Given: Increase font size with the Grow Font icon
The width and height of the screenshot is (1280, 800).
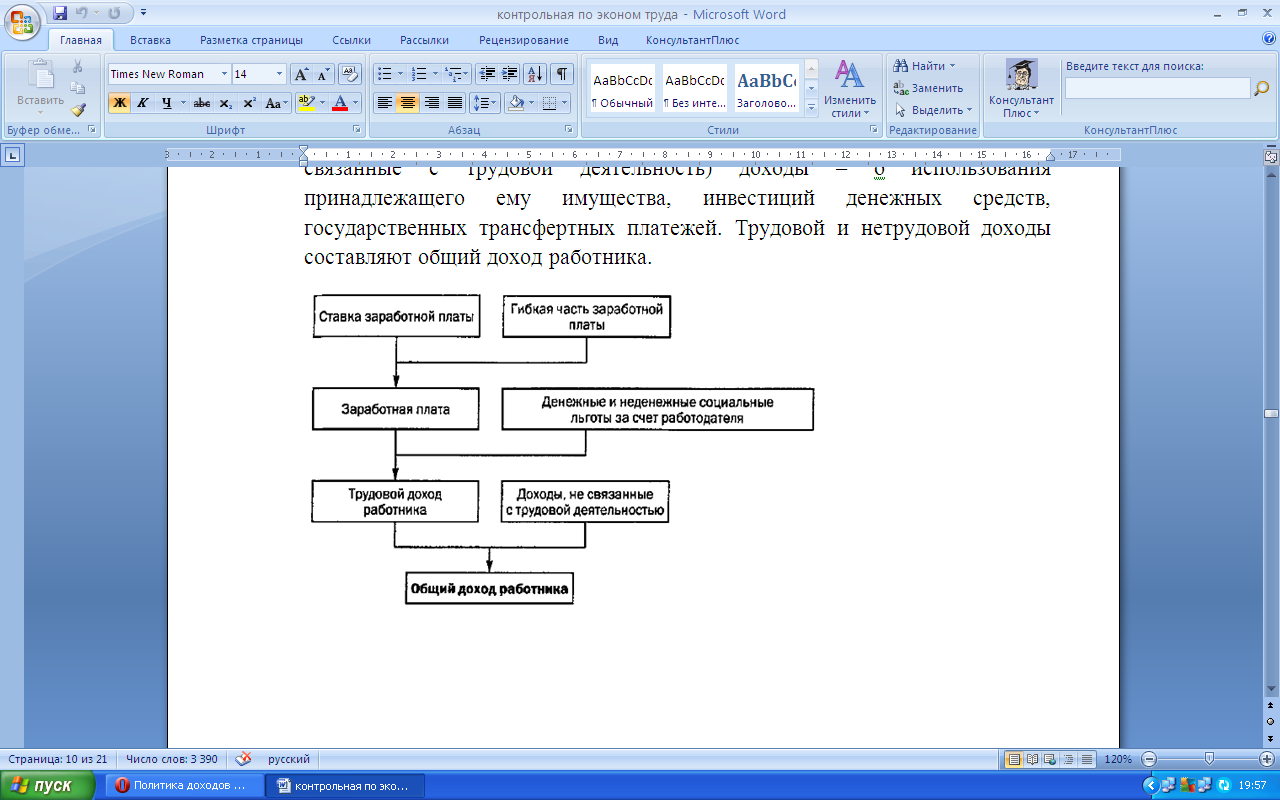Looking at the screenshot, I should point(300,74).
